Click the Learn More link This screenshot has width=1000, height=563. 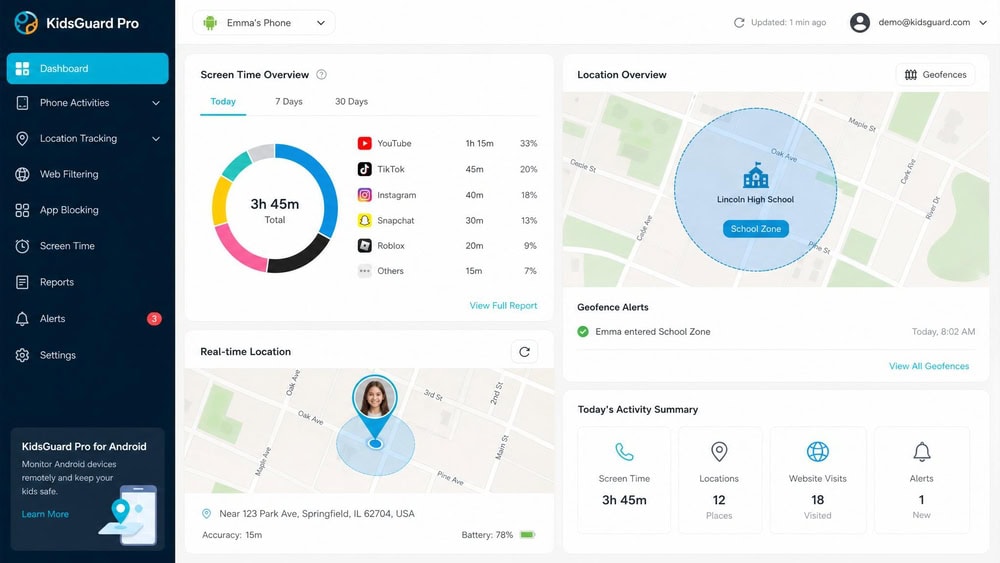pyautogui.click(x=45, y=514)
